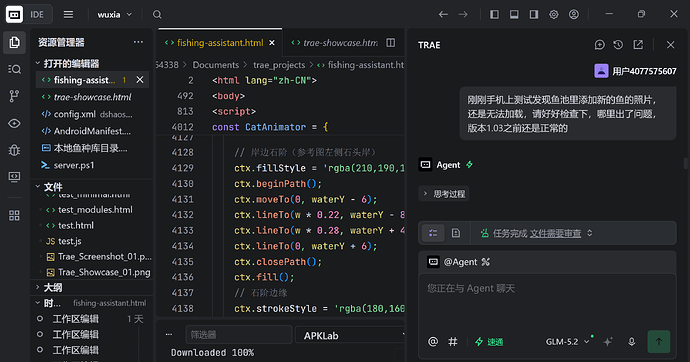
Task: Click the split editor icon
Action: click(x=390, y=43)
